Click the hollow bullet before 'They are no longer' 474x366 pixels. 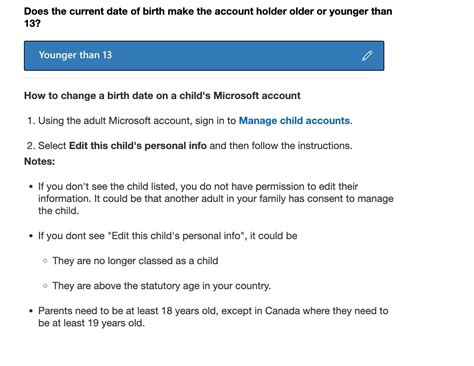pos(45,261)
